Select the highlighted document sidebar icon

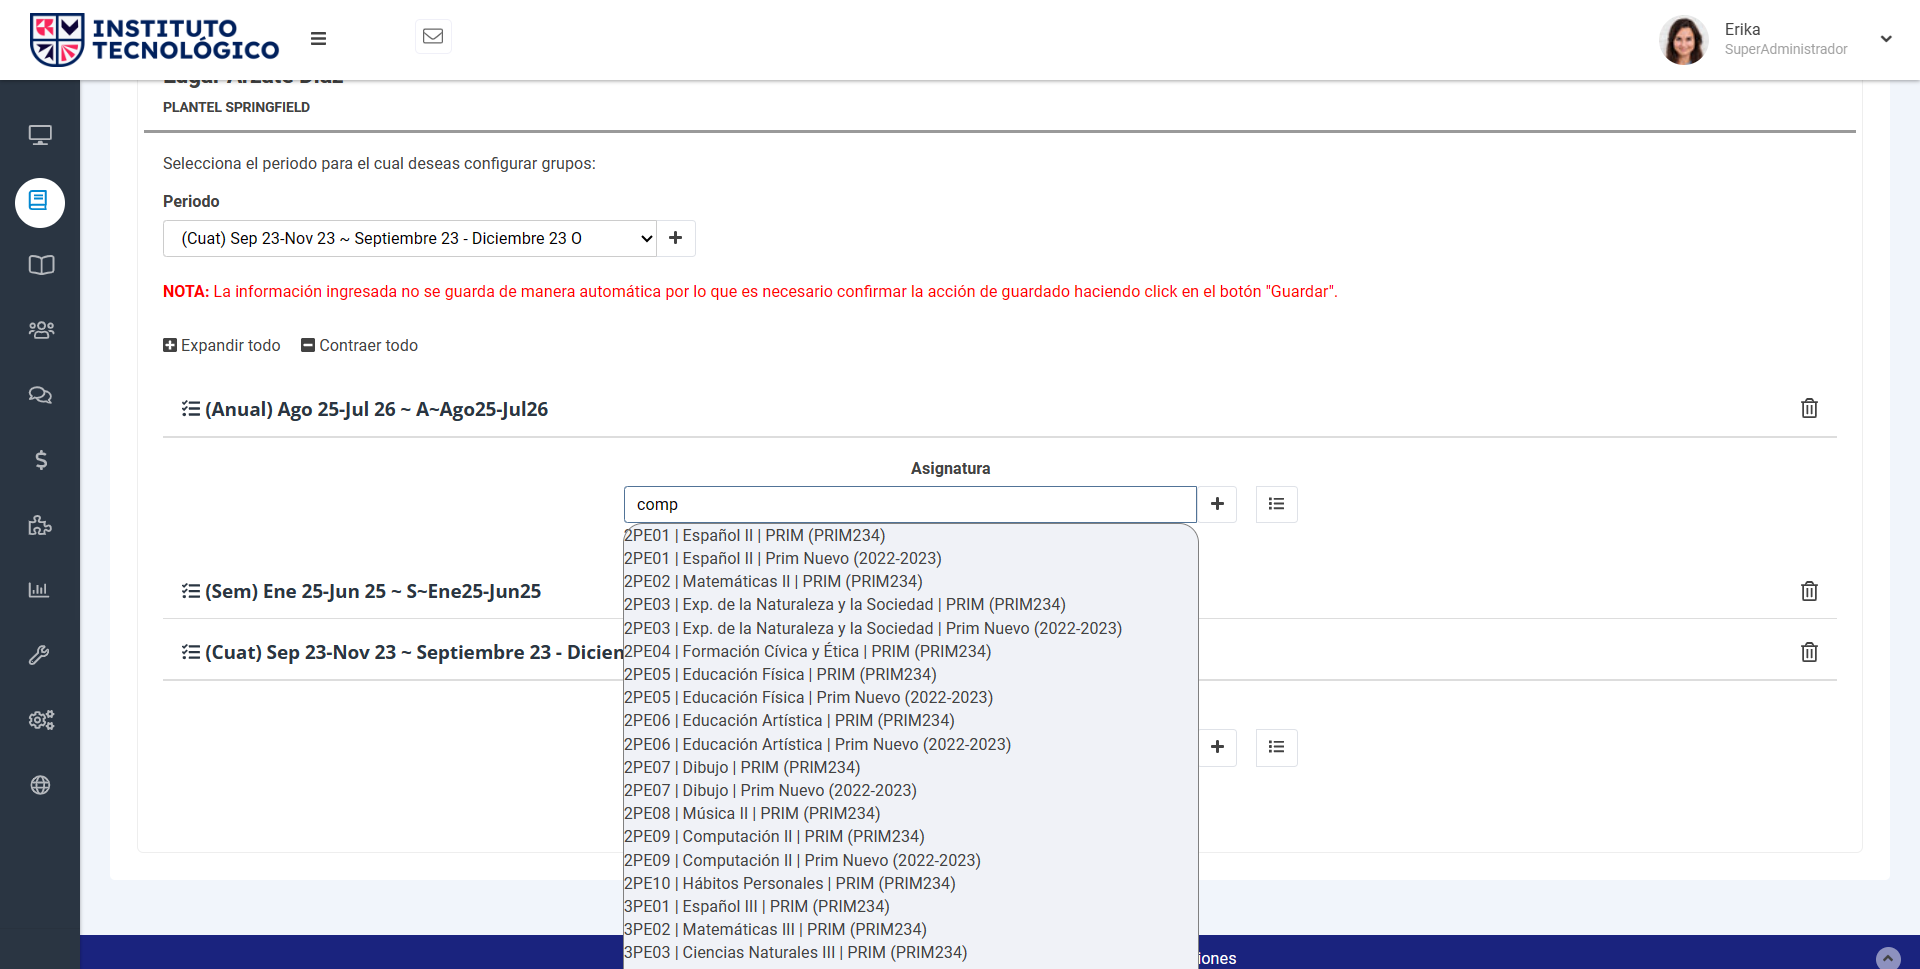(x=40, y=203)
